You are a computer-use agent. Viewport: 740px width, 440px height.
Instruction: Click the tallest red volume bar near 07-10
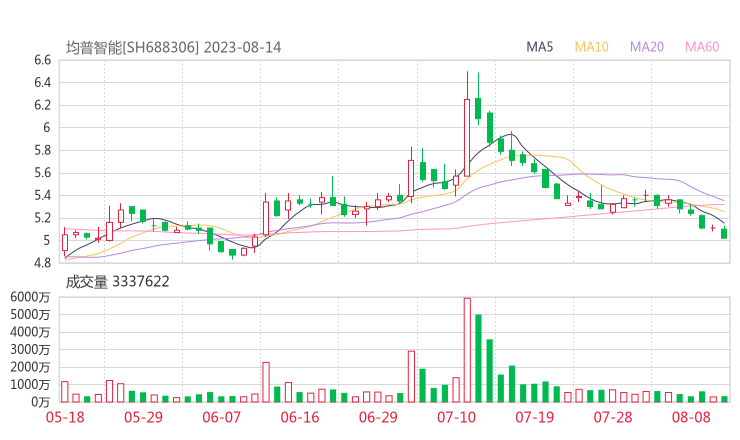click(467, 350)
